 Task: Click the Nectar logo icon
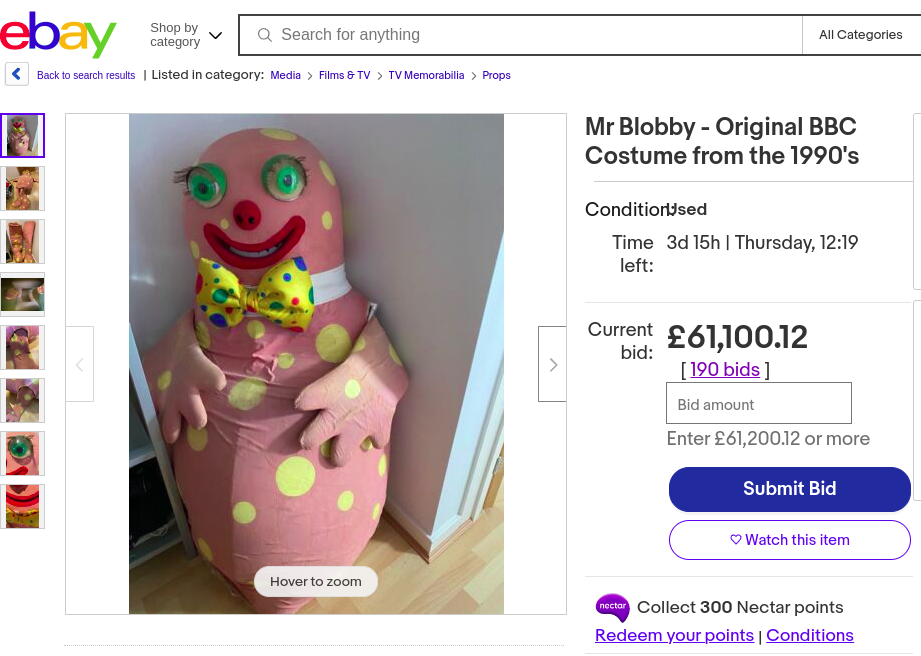612,607
